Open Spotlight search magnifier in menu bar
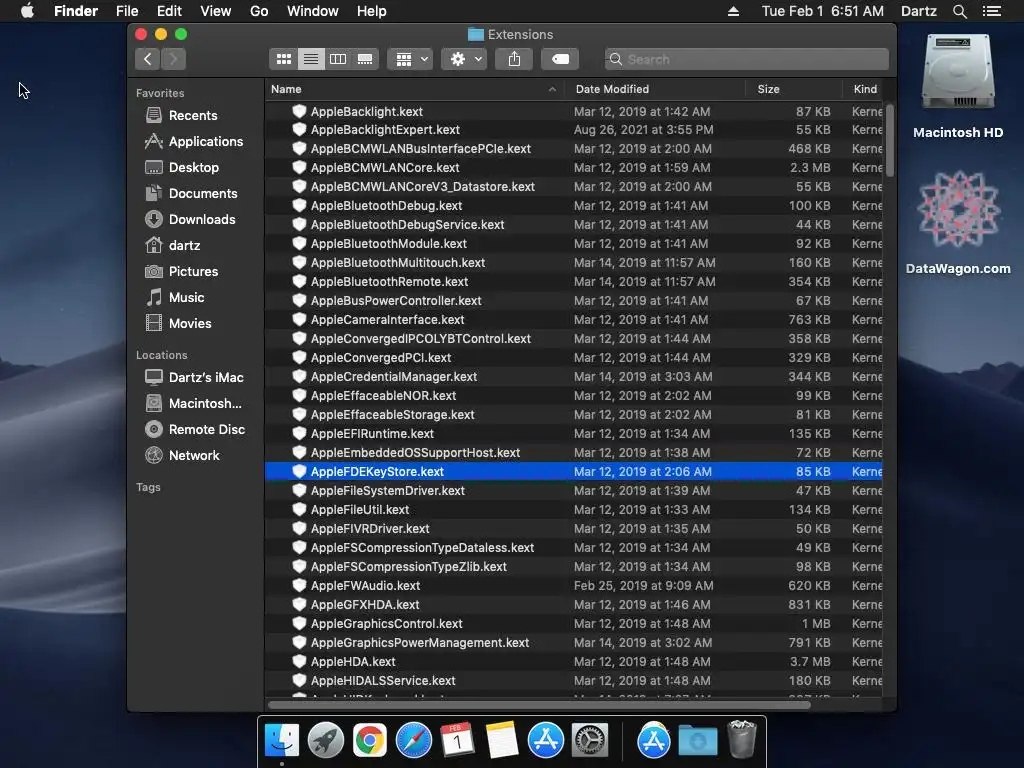Viewport: 1024px width, 768px height. (x=960, y=11)
